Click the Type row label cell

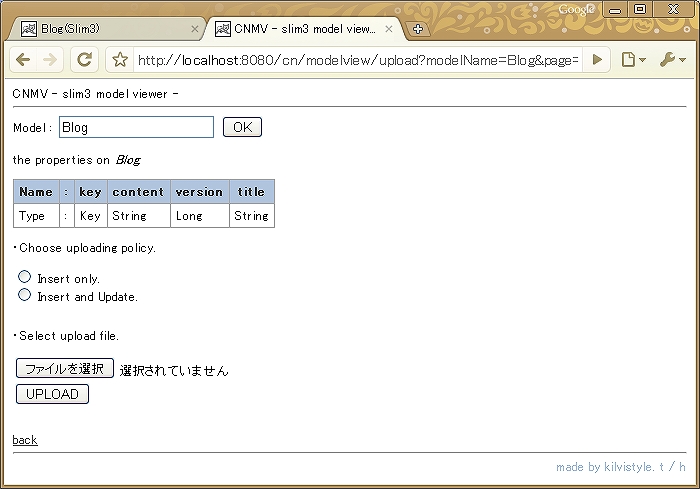point(36,216)
